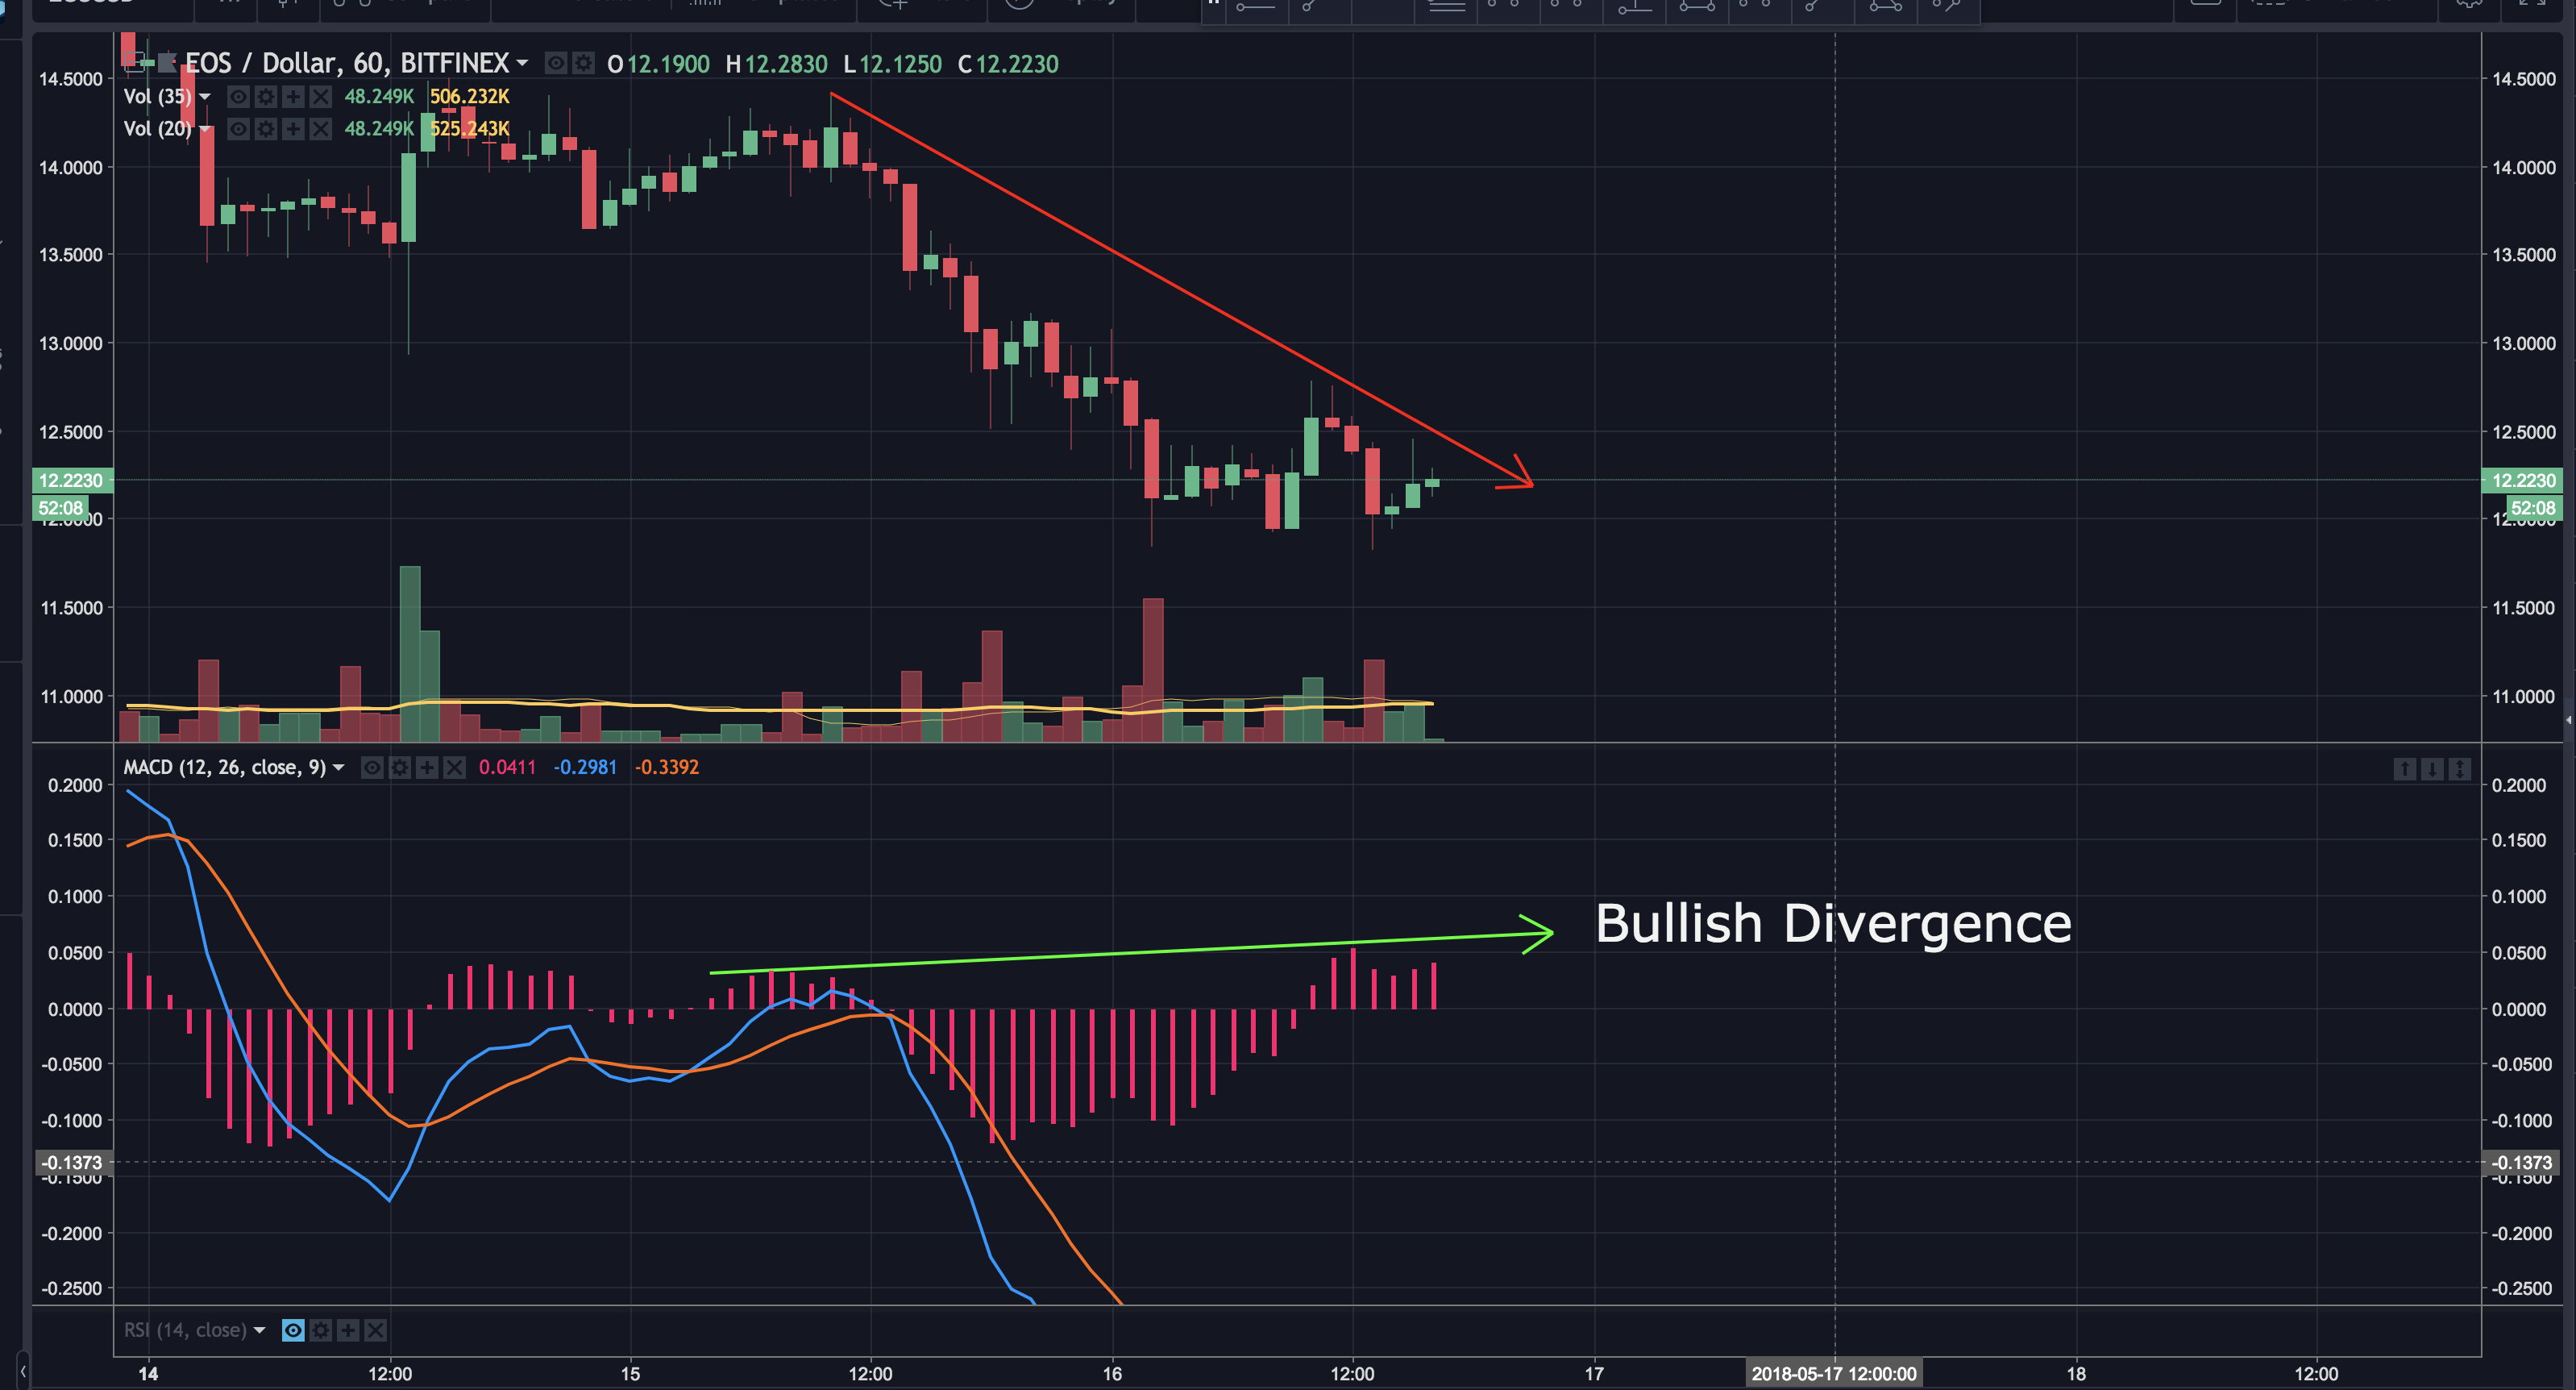Remove the Vol (35) indicator with its X

click(x=320, y=97)
